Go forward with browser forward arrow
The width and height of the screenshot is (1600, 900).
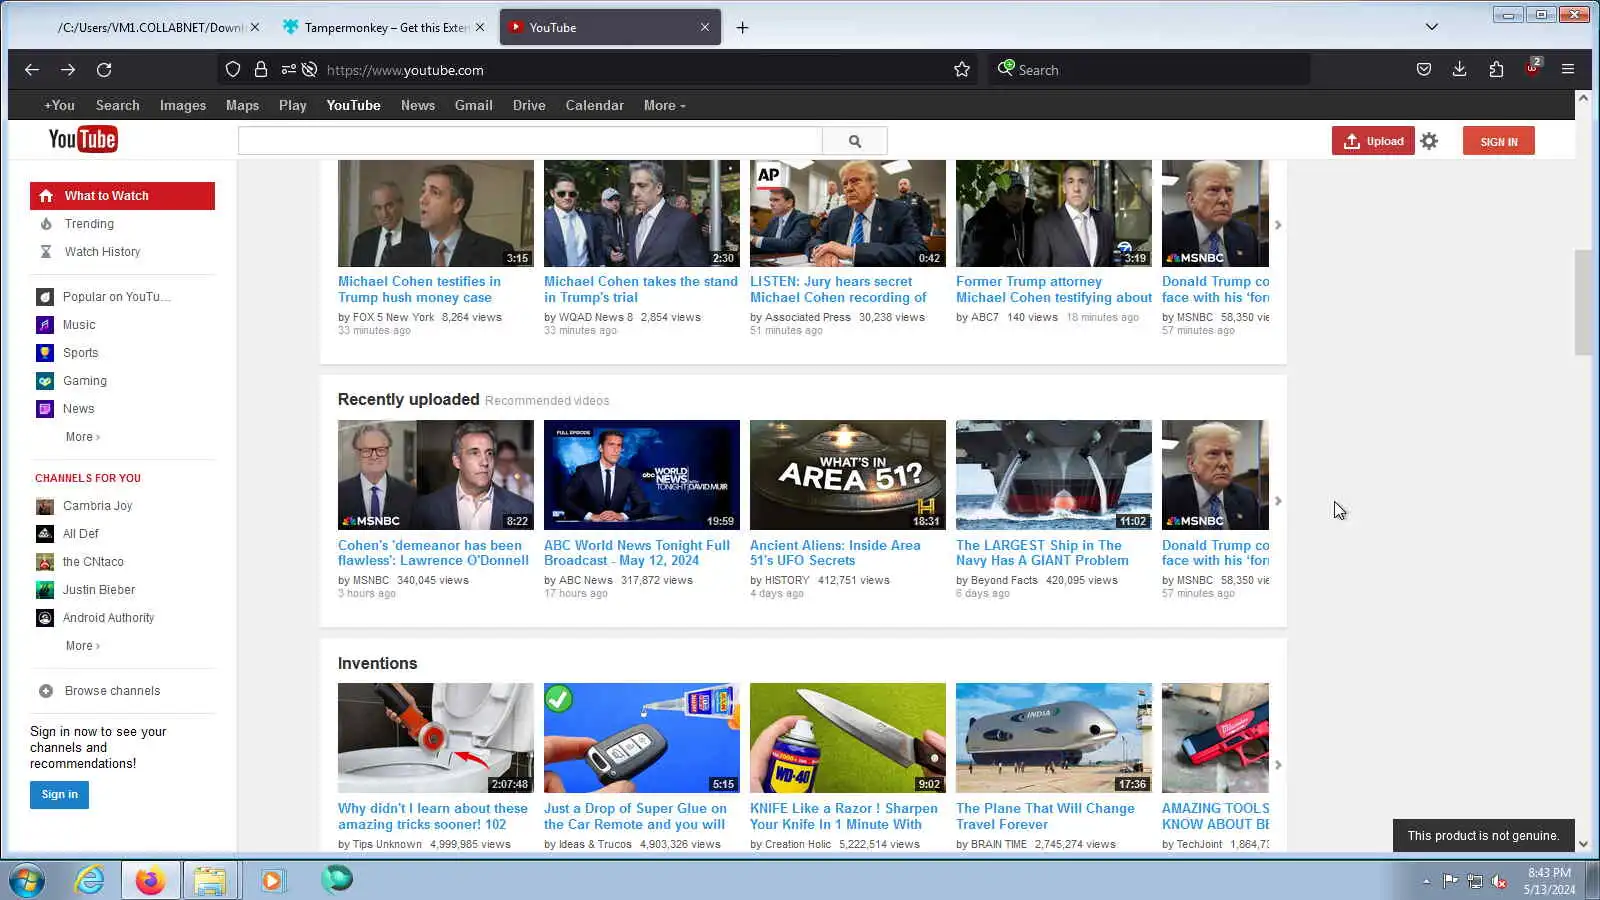tap(68, 70)
